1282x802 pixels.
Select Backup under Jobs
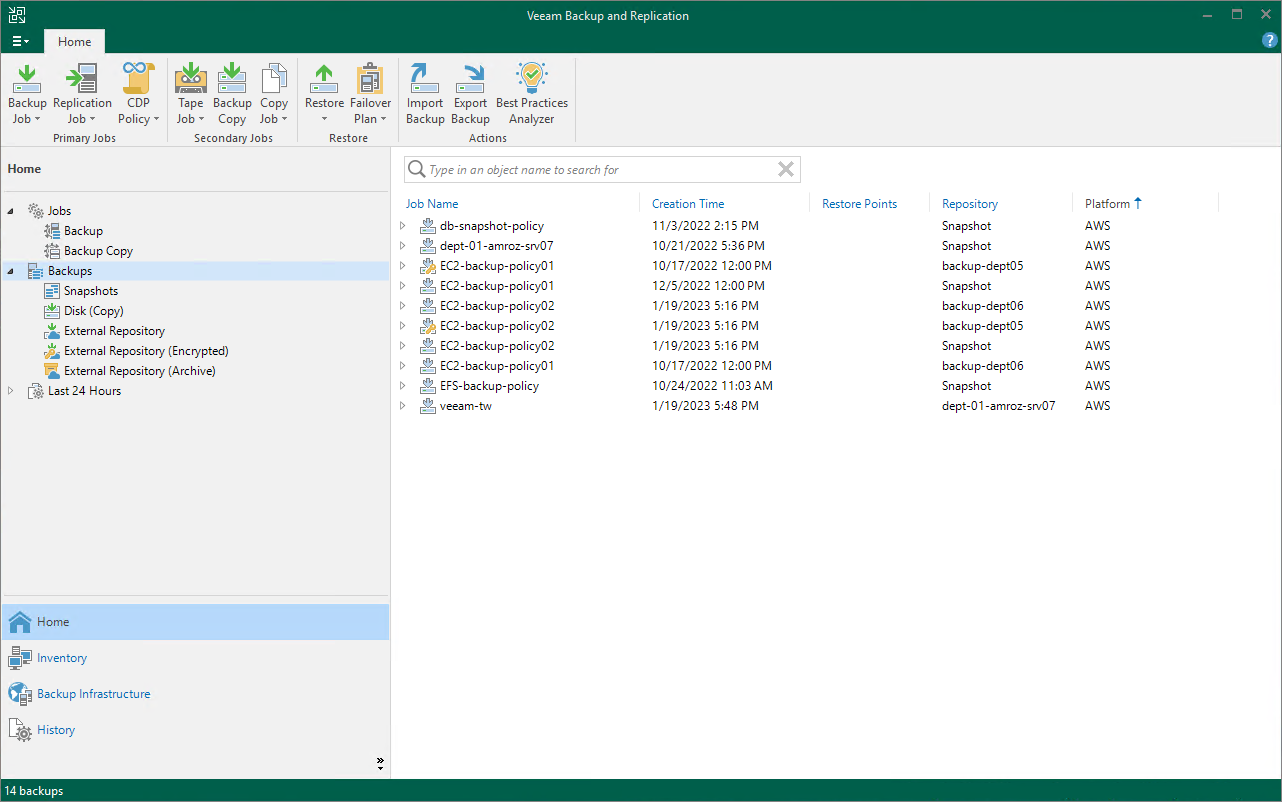pyautogui.click(x=83, y=231)
